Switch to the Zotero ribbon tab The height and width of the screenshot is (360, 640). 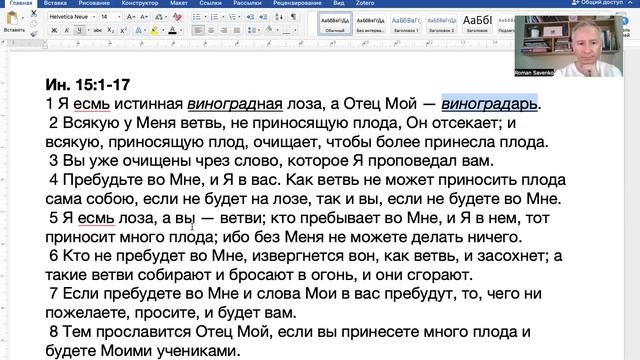pos(365,2)
